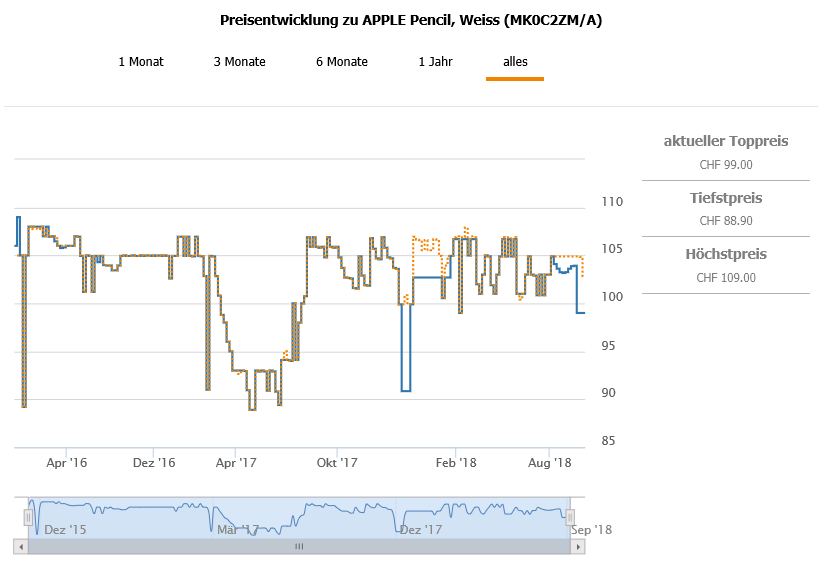Click the left navigator range handle
The image size is (820, 563).
(x=28, y=516)
